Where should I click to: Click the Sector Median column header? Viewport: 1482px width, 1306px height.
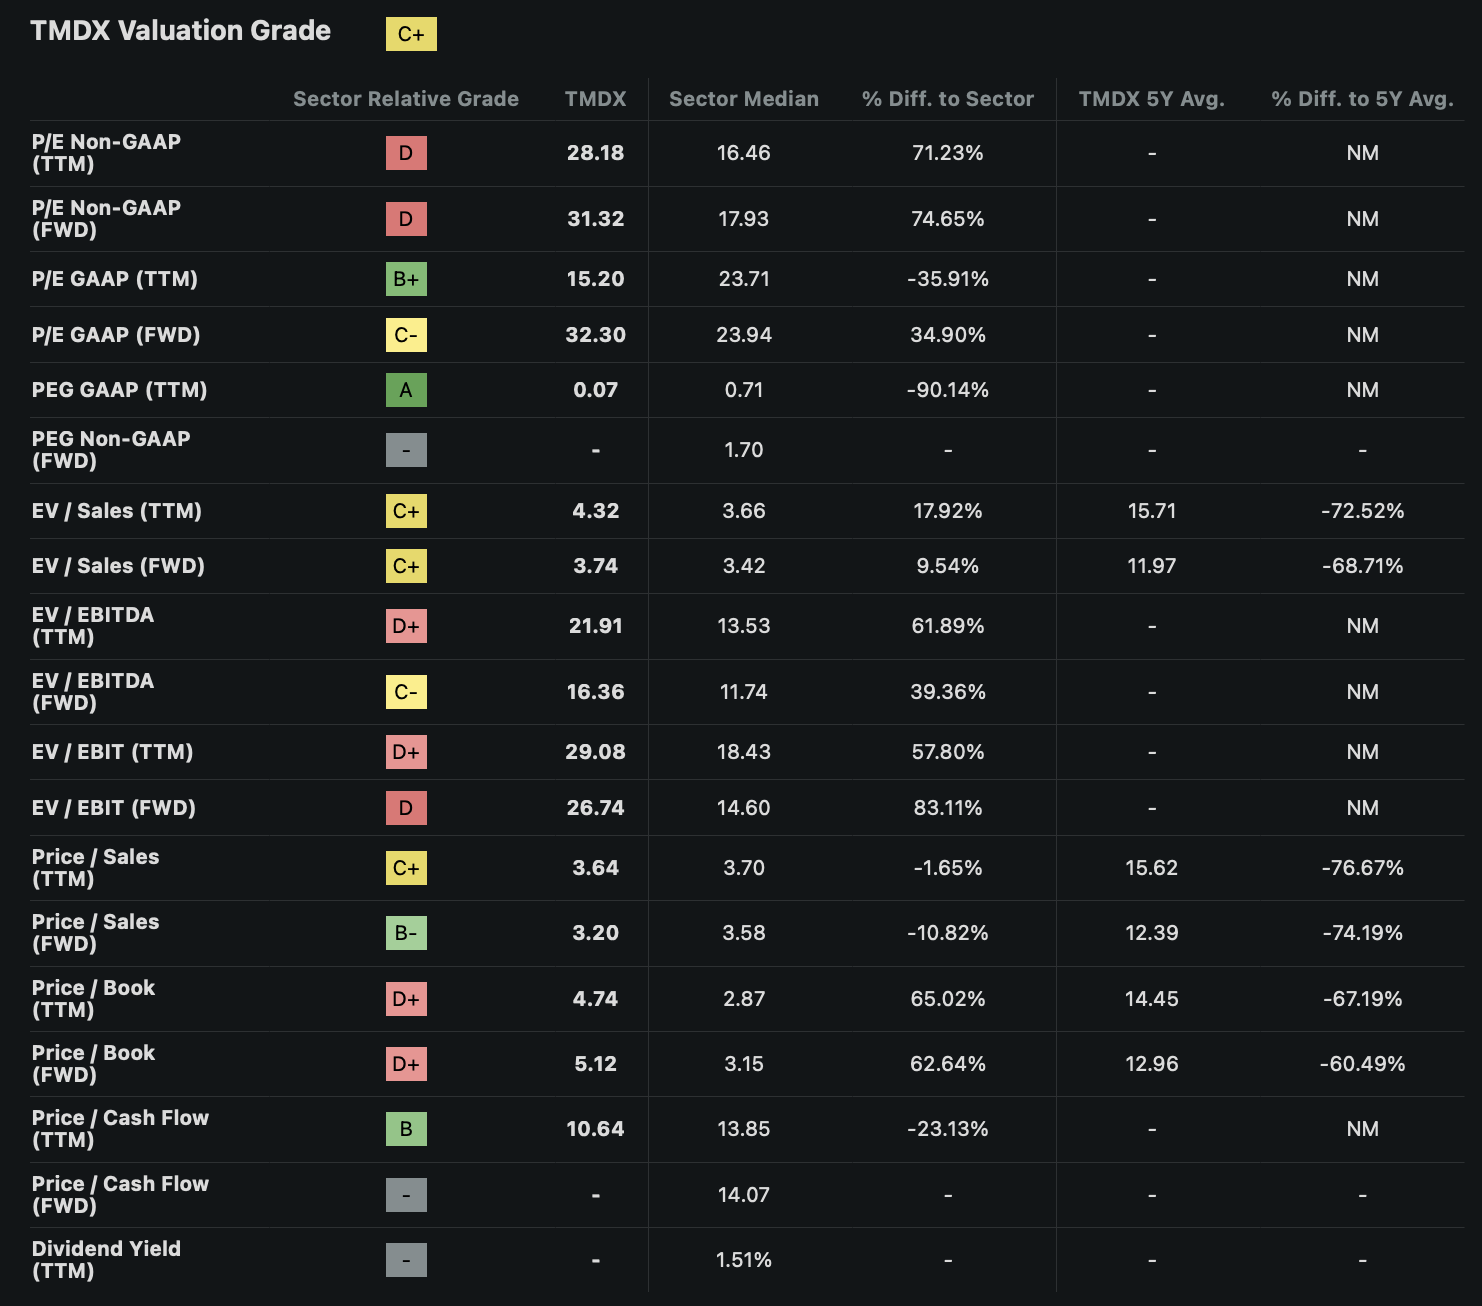point(744,99)
